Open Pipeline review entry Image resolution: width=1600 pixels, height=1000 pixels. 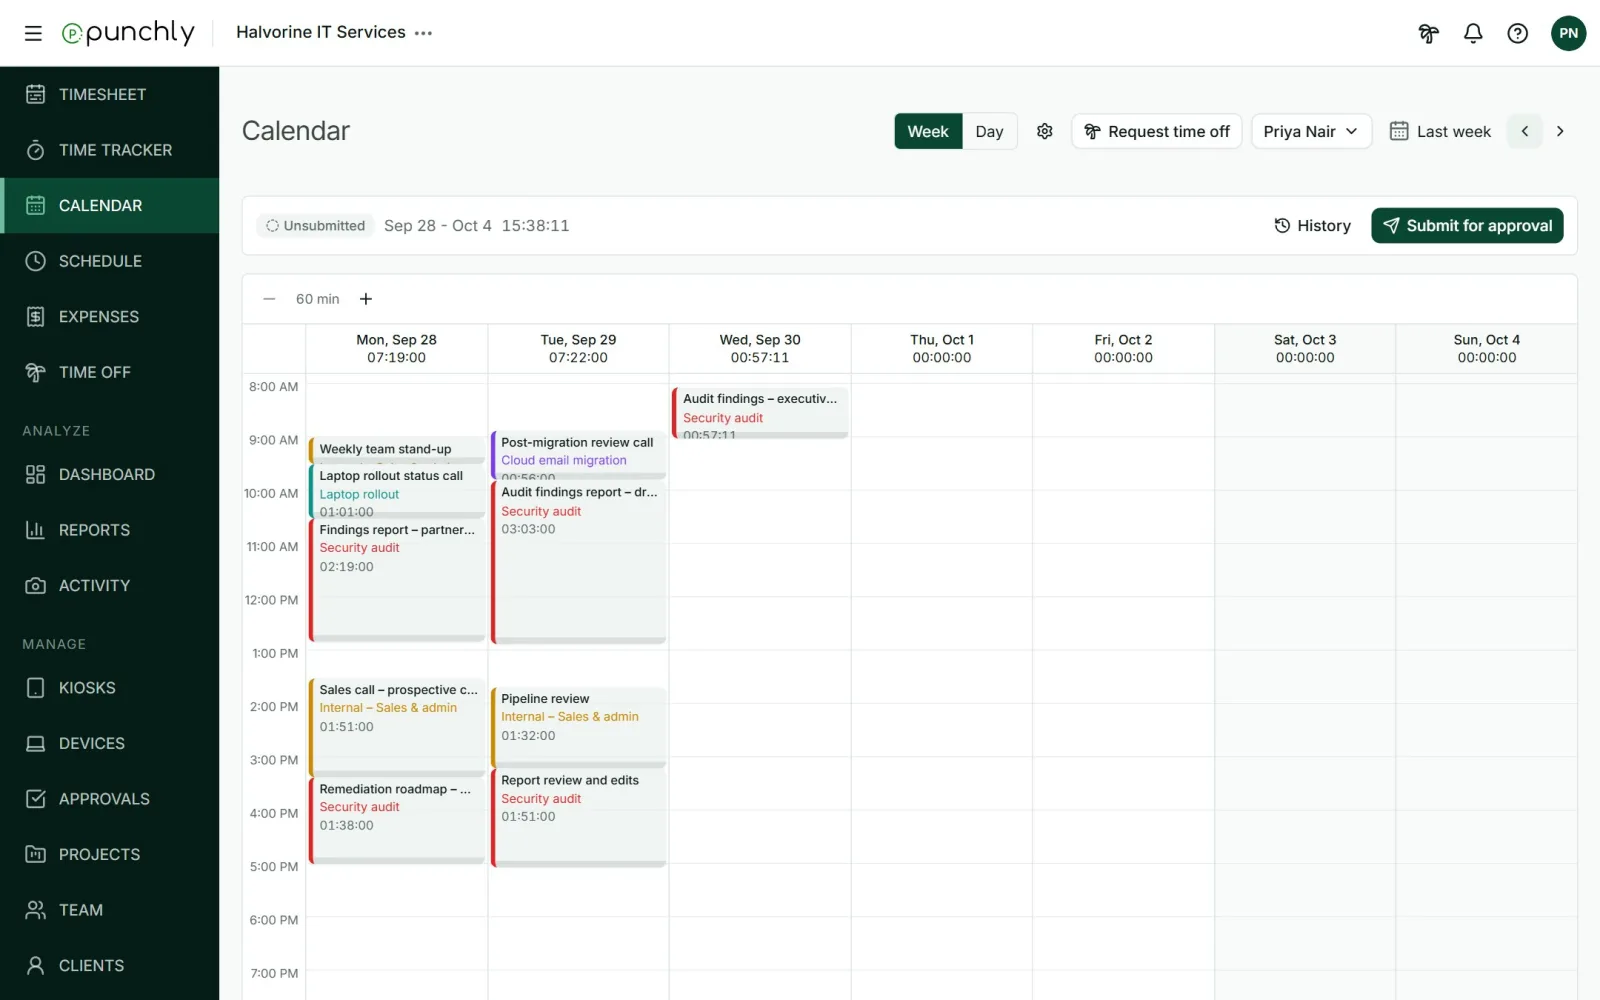click(579, 727)
